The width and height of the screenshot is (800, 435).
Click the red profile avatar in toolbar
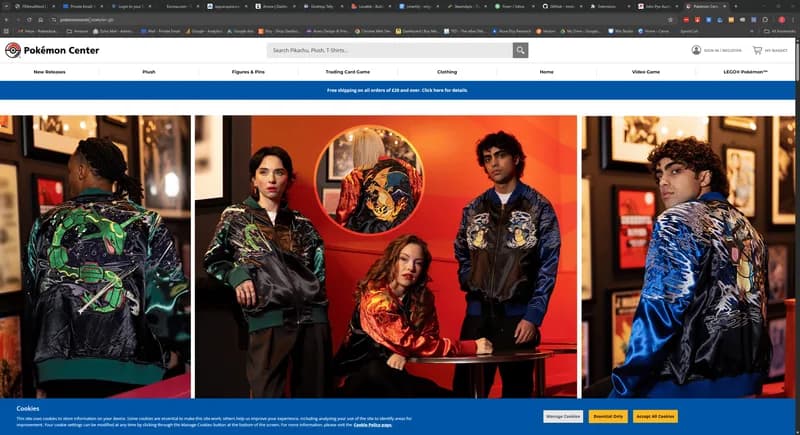(781, 20)
